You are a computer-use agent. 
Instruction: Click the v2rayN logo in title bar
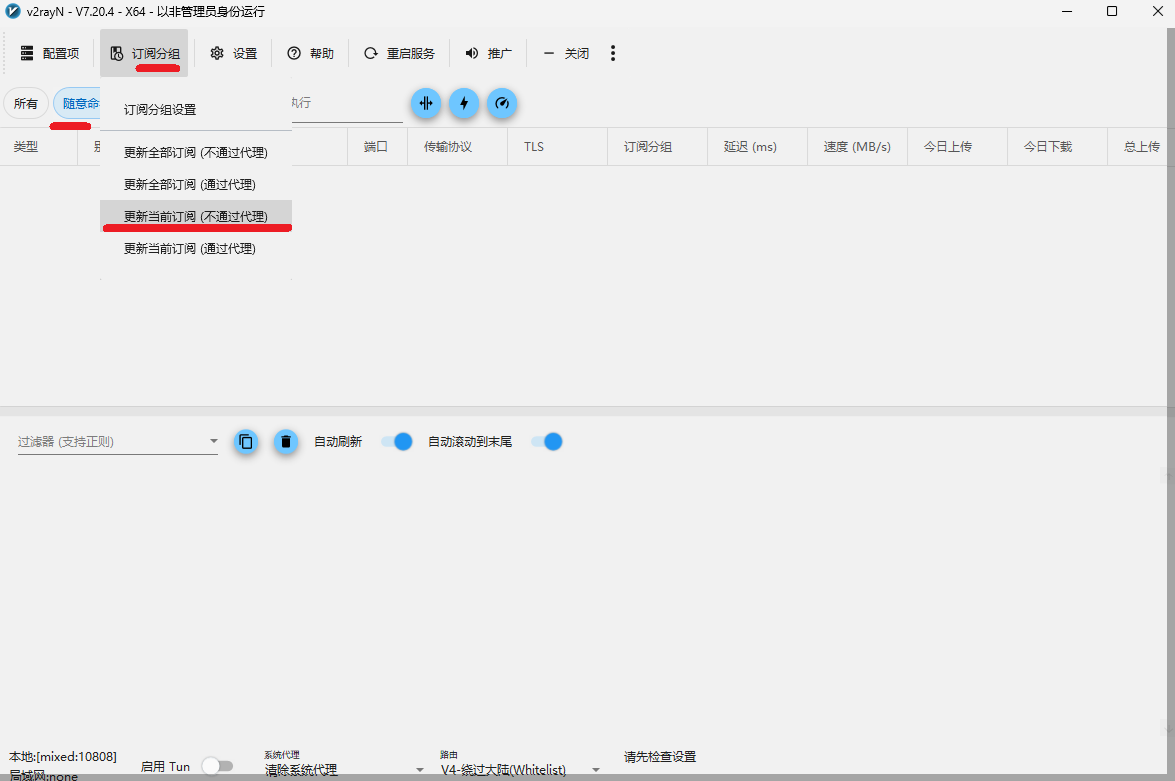click(13, 11)
